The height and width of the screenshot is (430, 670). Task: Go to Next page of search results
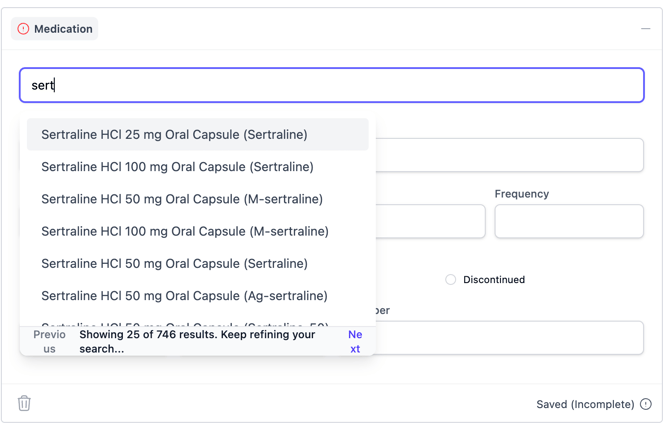coord(355,342)
